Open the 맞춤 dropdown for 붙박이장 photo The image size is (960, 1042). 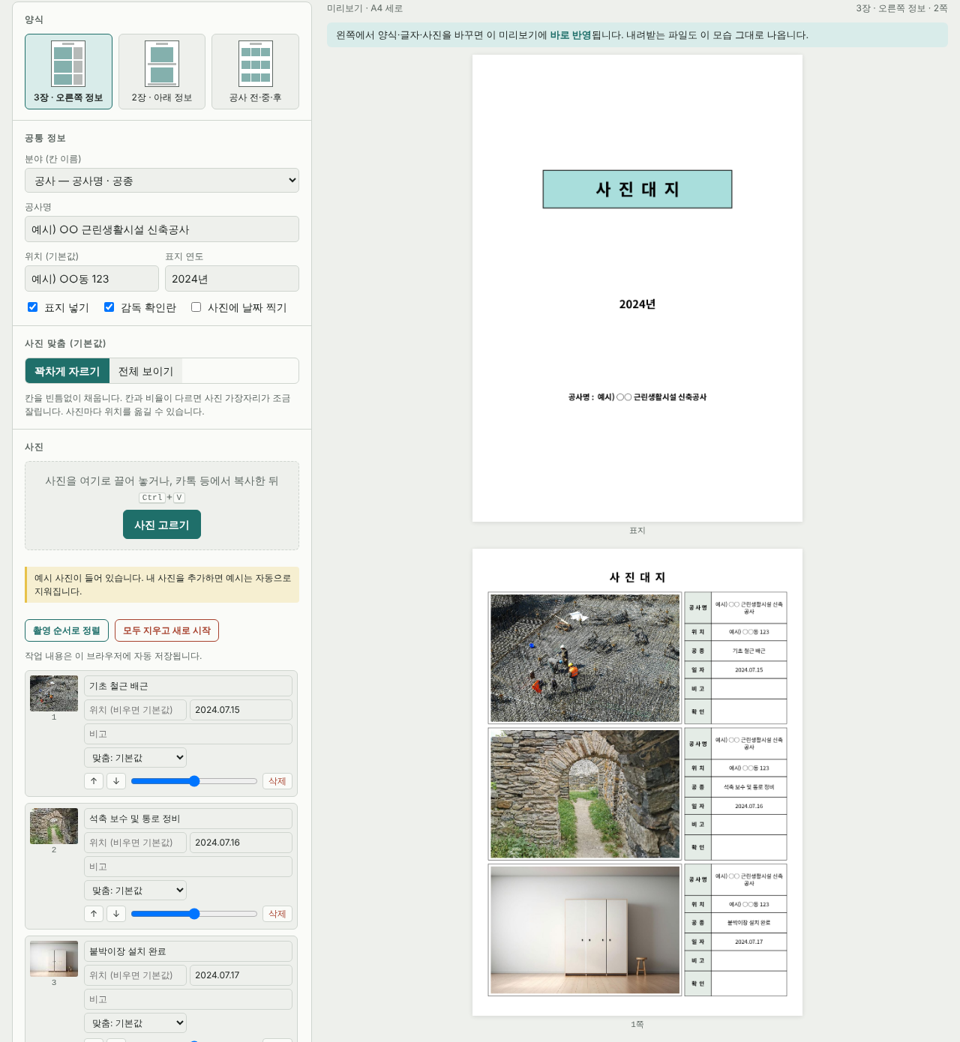(136, 1023)
